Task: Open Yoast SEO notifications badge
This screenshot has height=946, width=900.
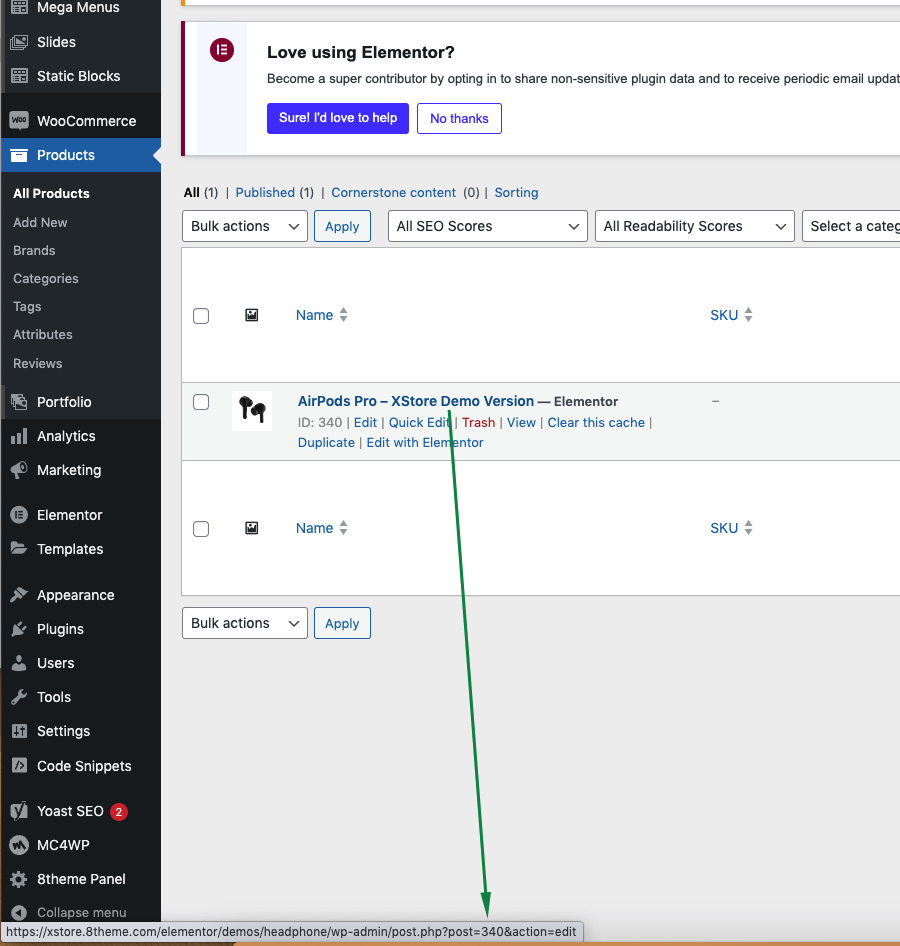Action: pyautogui.click(x=119, y=811)
